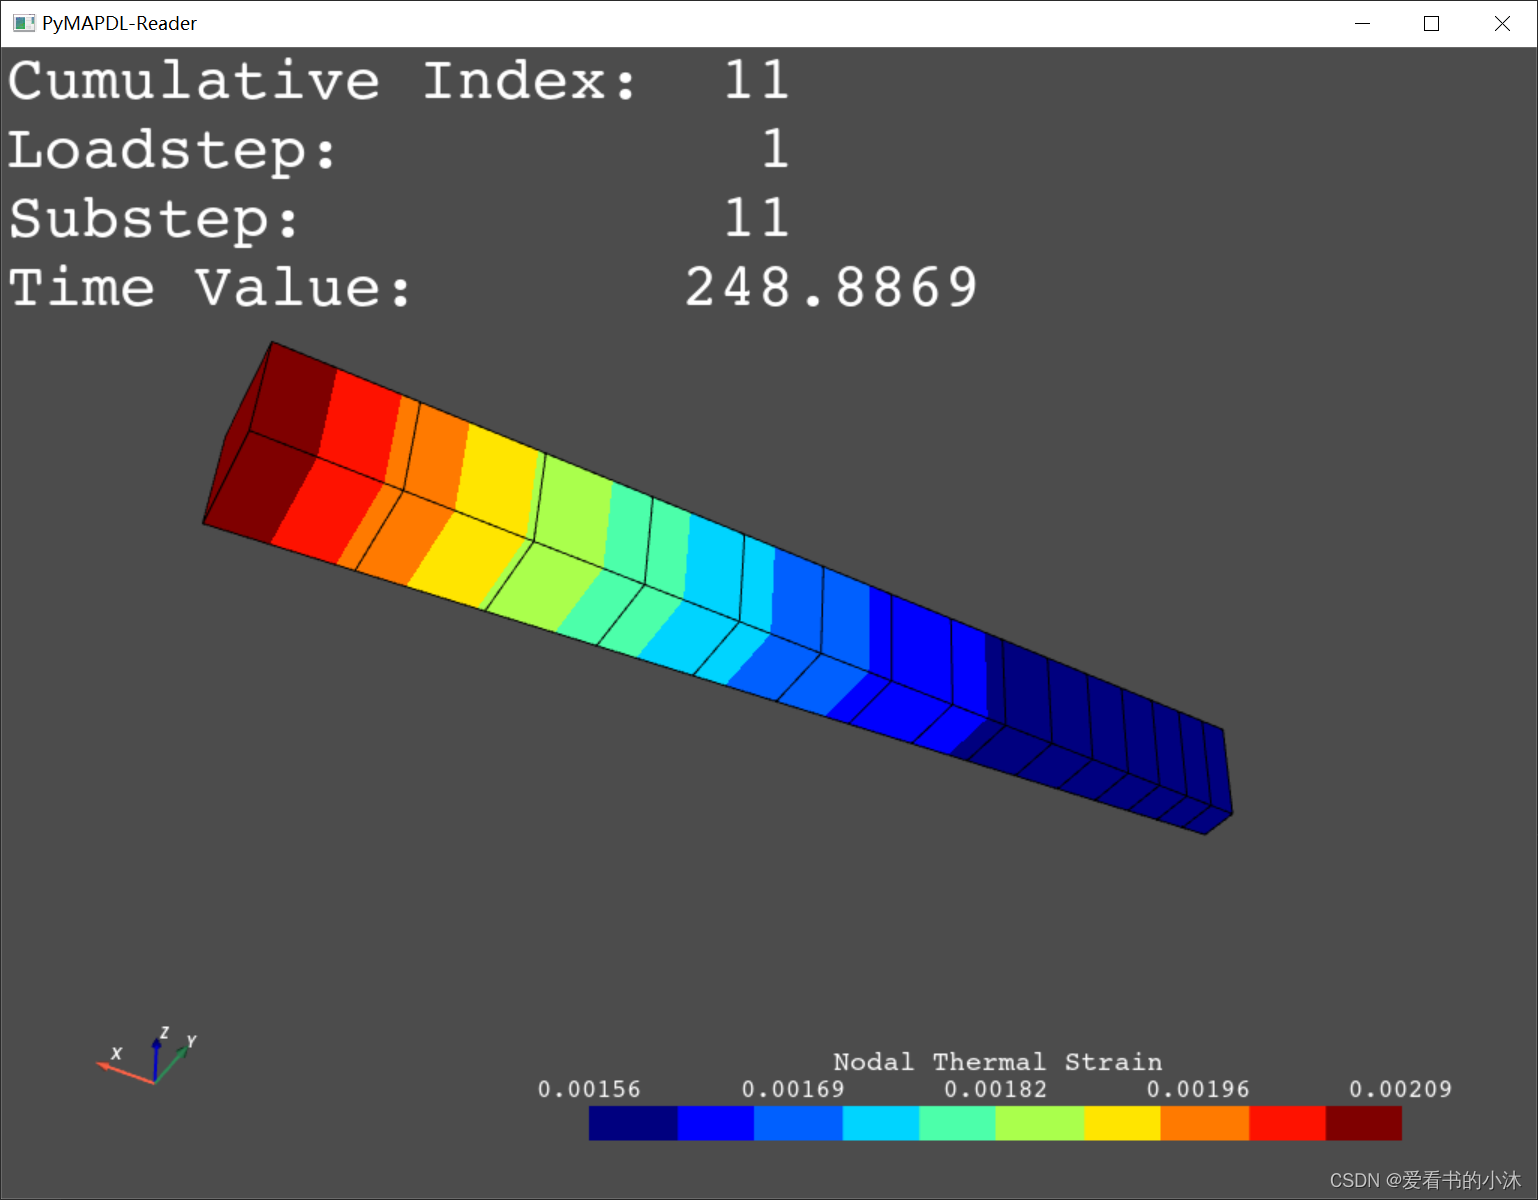This screenshot has height=1200, width=1538.
Task: Click the 'Time Value:' label
Action: click(210, 288)
